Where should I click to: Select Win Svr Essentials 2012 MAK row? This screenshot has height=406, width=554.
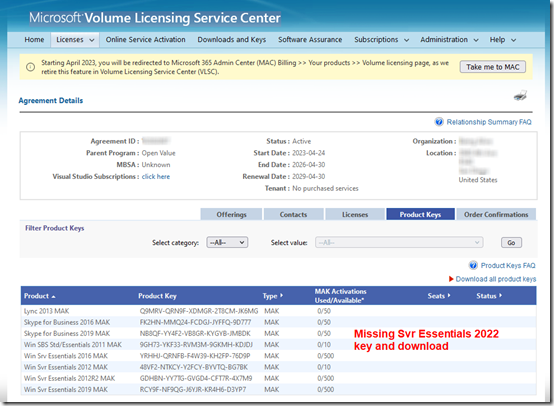[x=278, y=367]
